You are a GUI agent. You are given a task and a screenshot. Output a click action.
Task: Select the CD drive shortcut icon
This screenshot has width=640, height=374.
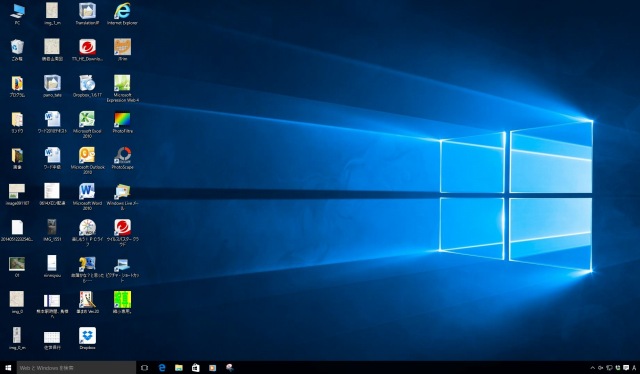(x=87, y=232)
